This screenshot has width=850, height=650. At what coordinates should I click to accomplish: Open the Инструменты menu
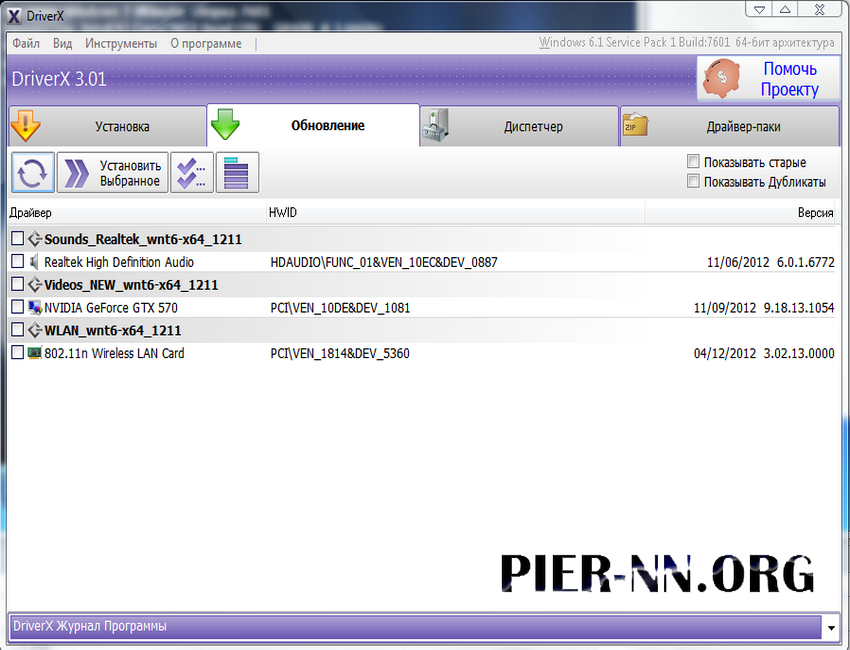point(121,43)
